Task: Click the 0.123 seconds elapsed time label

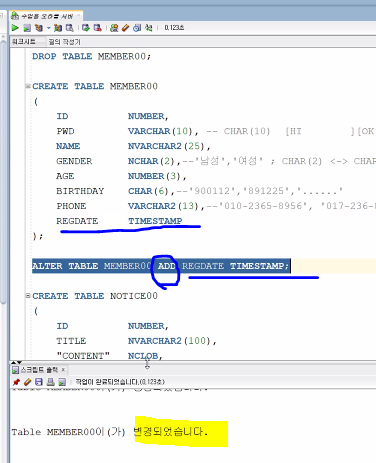Action: (x=174, y=28)
